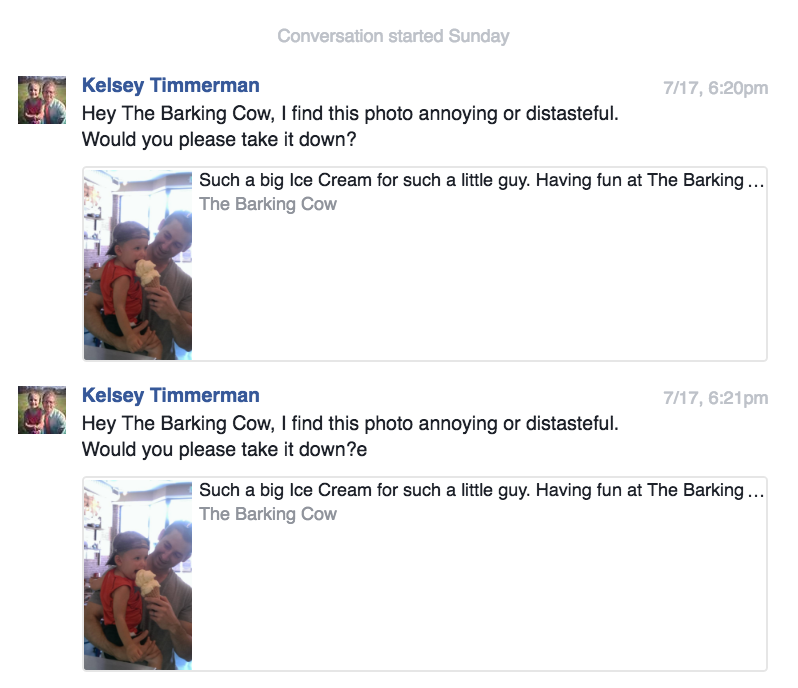Click the 'Conversation started Sunday' header
This screenshot has width=798, height=688.
click(x=393, y=36)
